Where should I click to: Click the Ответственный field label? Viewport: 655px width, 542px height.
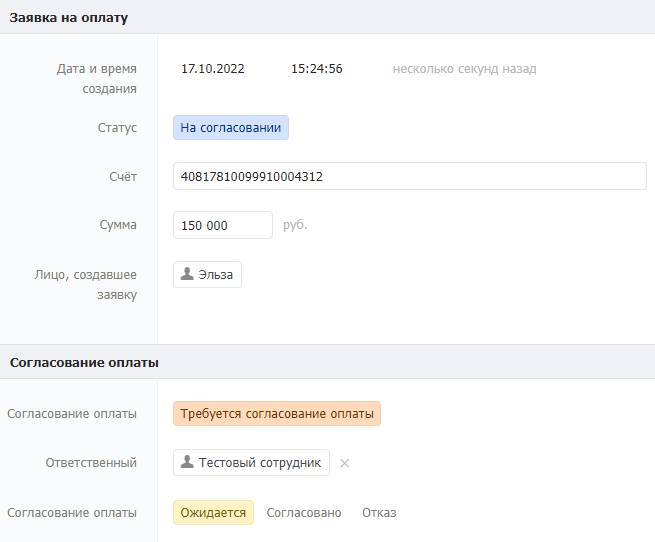tap(91, 463)
